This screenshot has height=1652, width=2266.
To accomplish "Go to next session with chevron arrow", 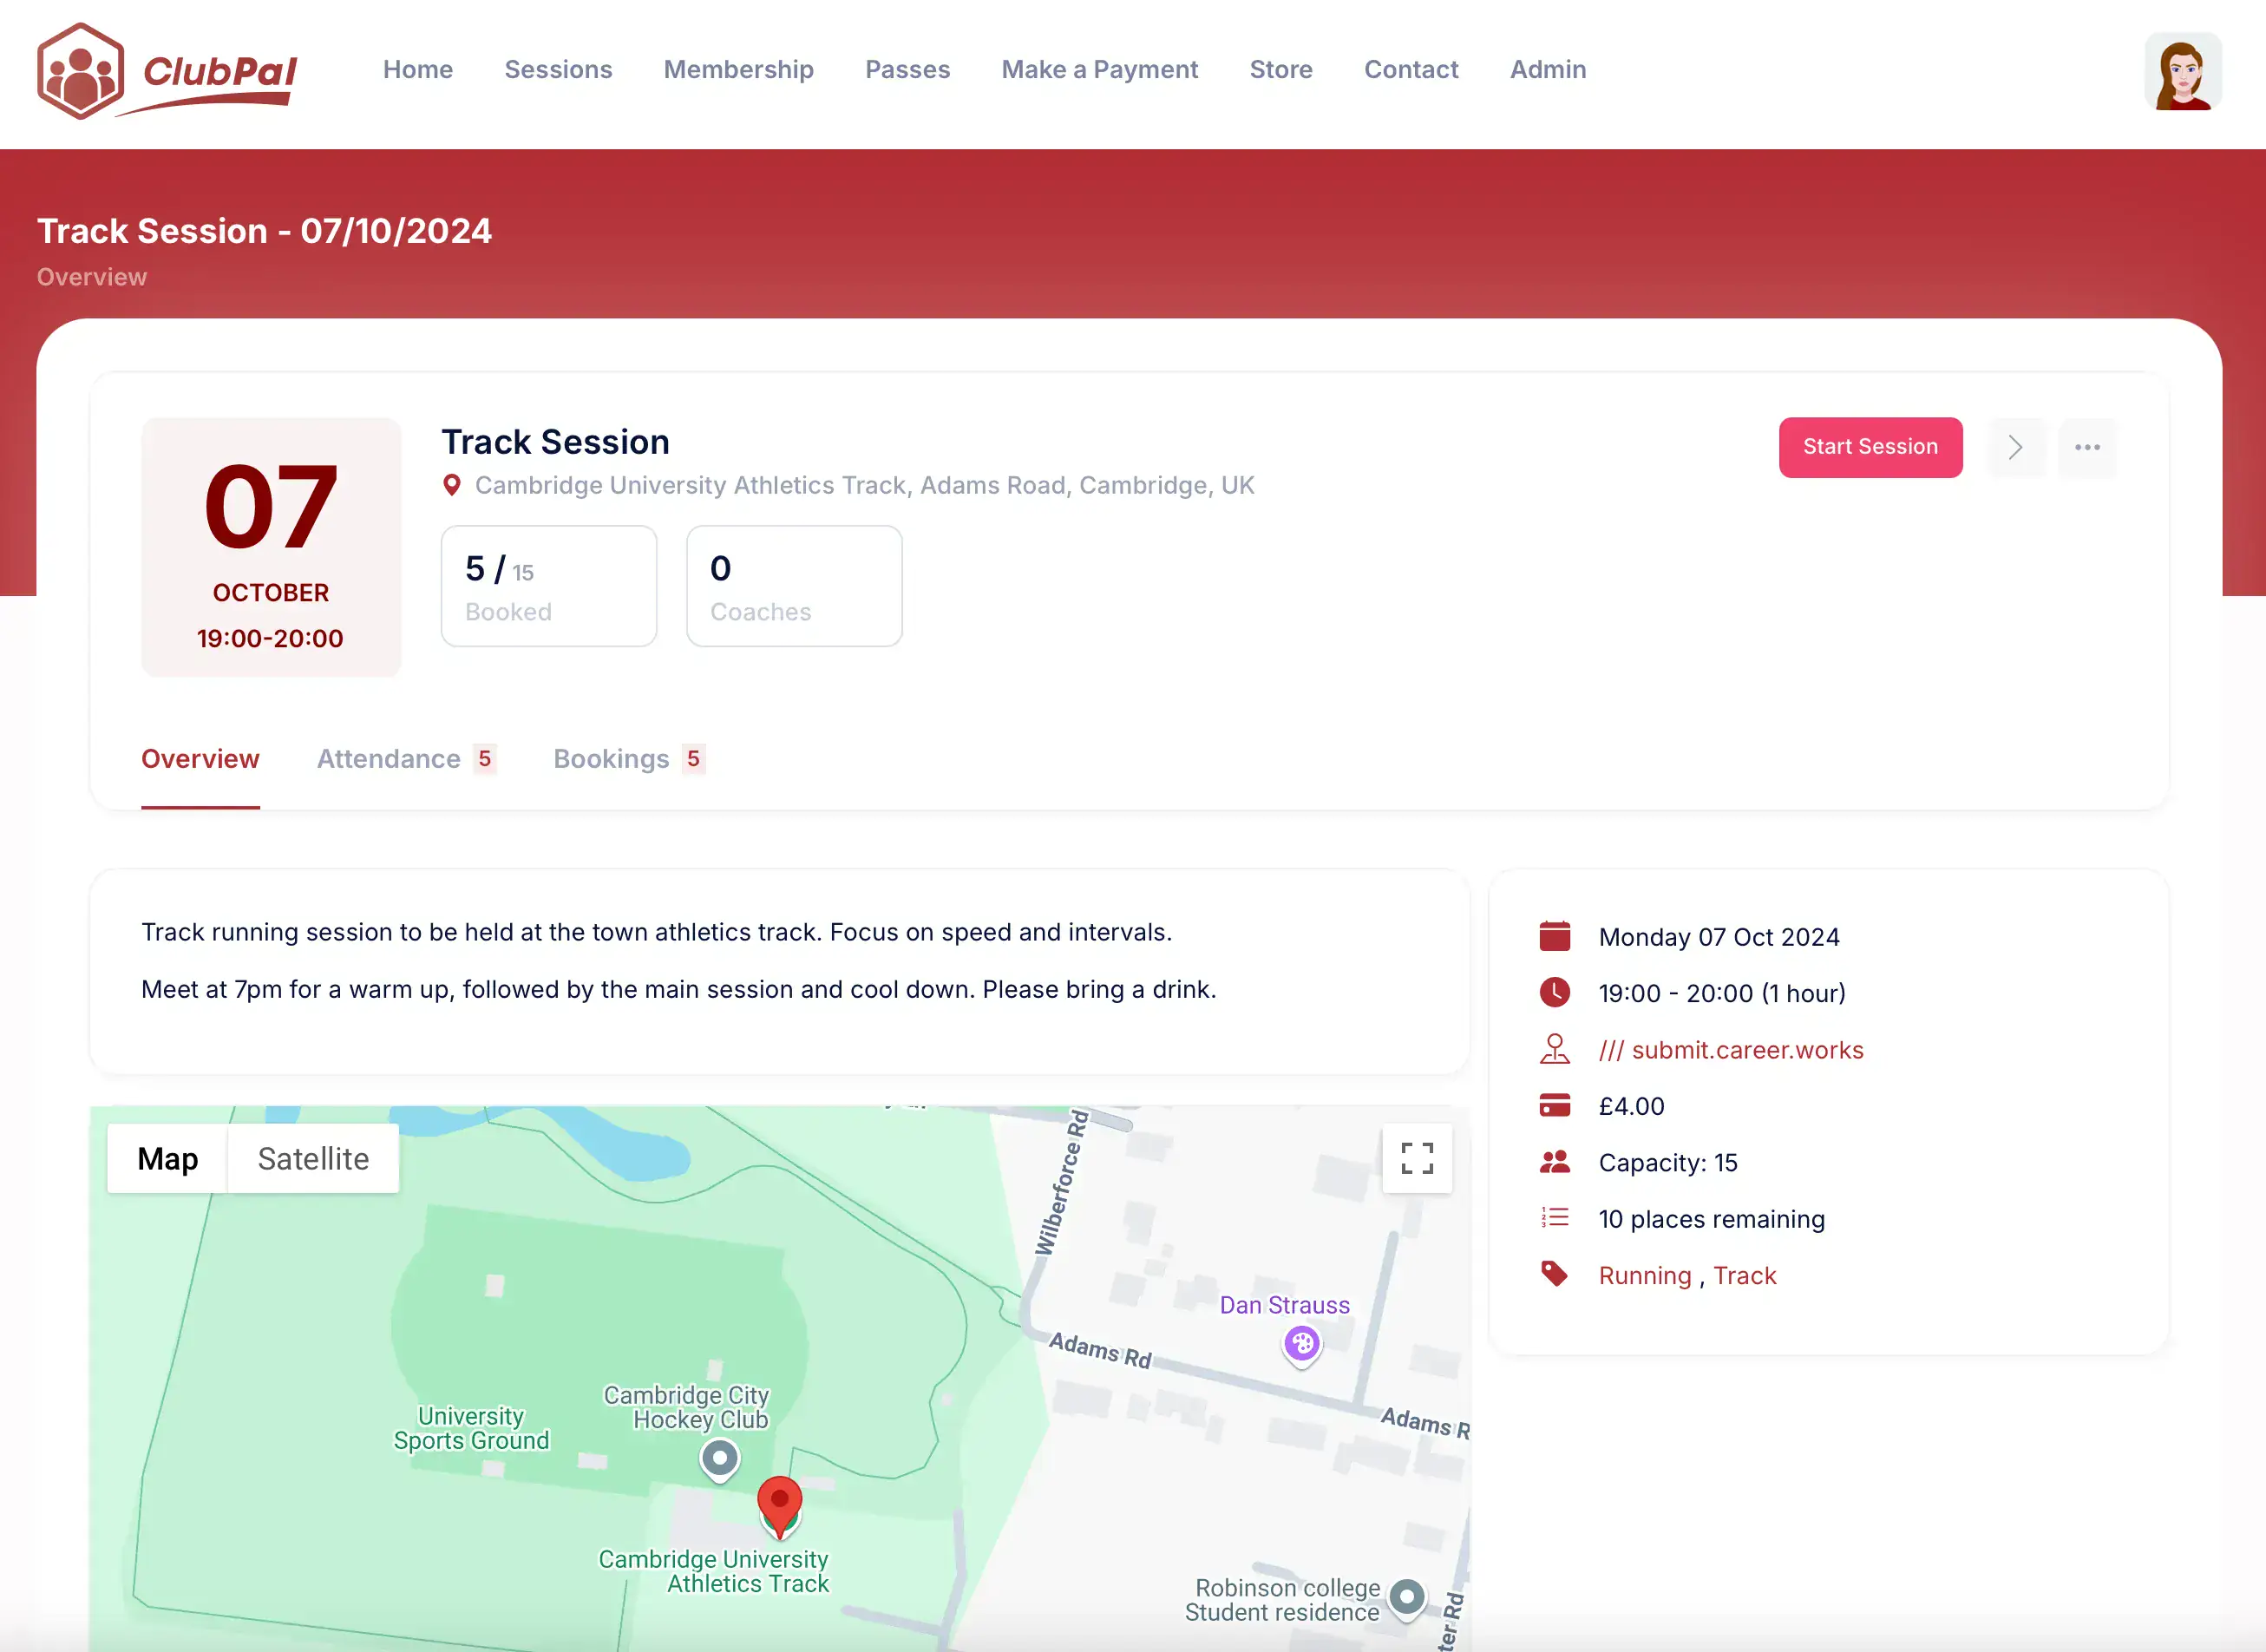I will 2015,447.
